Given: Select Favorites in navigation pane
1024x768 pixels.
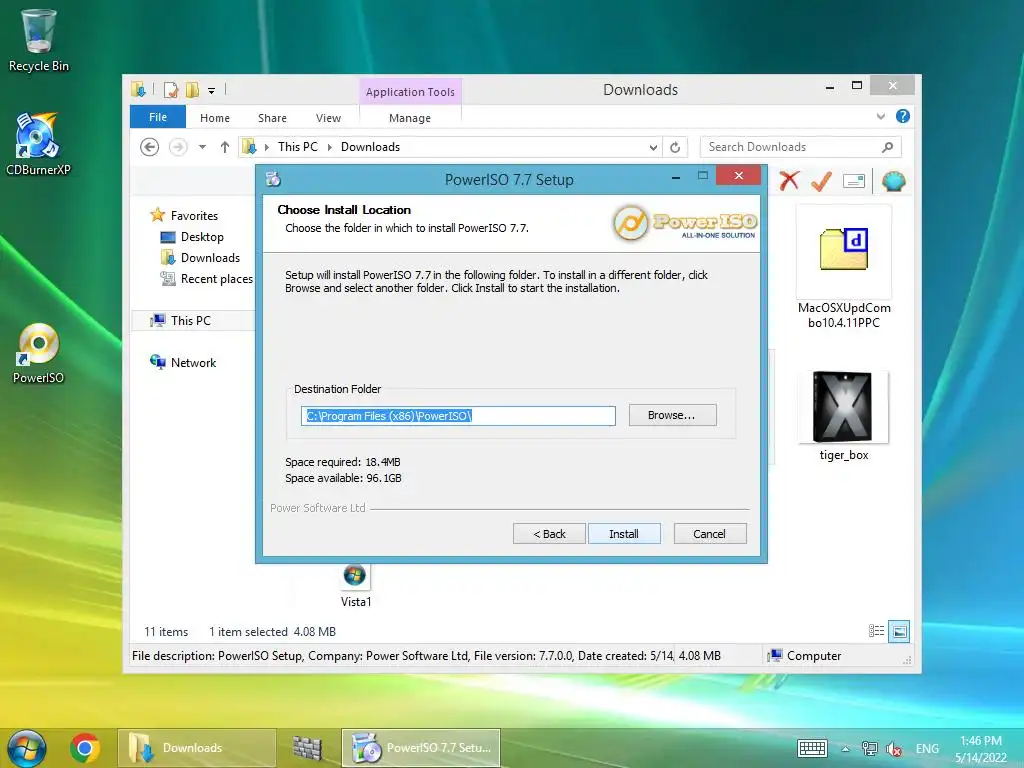Looking at the screenshot, I should coord(194,216).
